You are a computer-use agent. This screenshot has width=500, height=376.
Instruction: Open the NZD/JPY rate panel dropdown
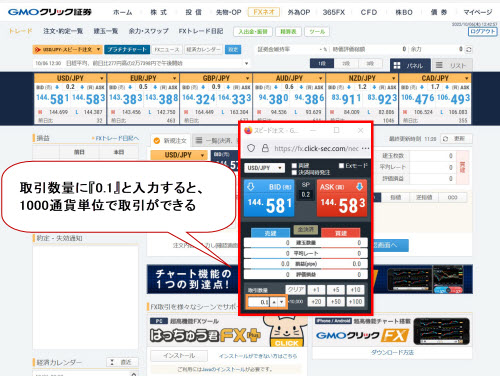(393, 78)
